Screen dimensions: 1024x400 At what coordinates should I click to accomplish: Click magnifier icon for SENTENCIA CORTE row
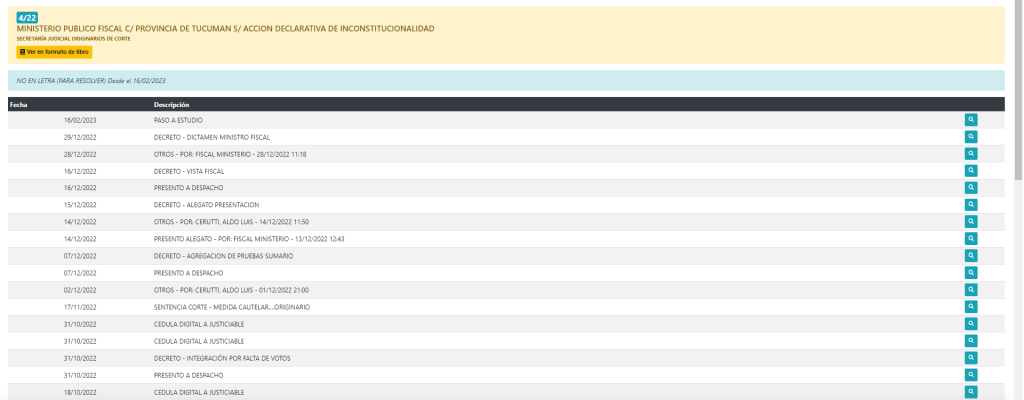tap(971, 307)
